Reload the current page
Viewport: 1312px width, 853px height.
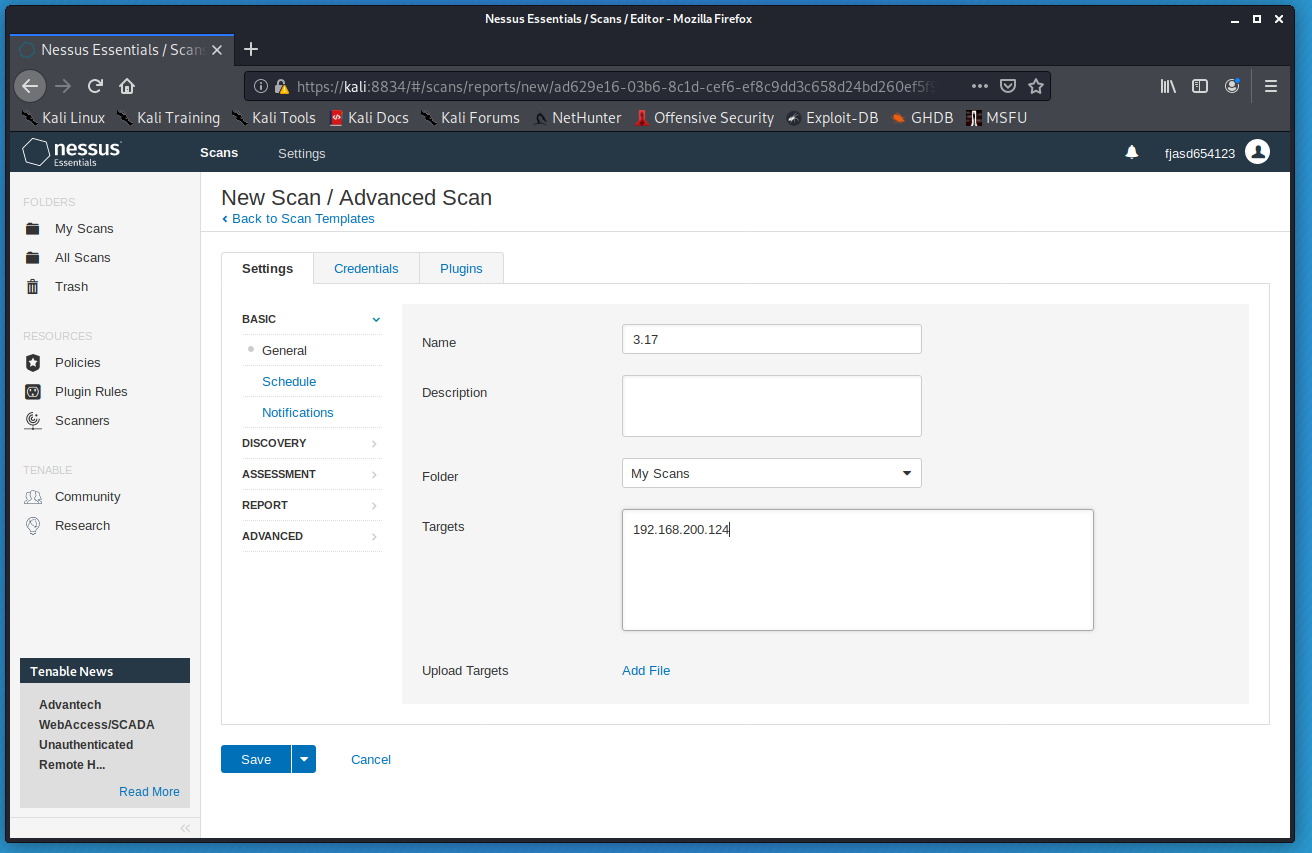(x=95, y=86)
